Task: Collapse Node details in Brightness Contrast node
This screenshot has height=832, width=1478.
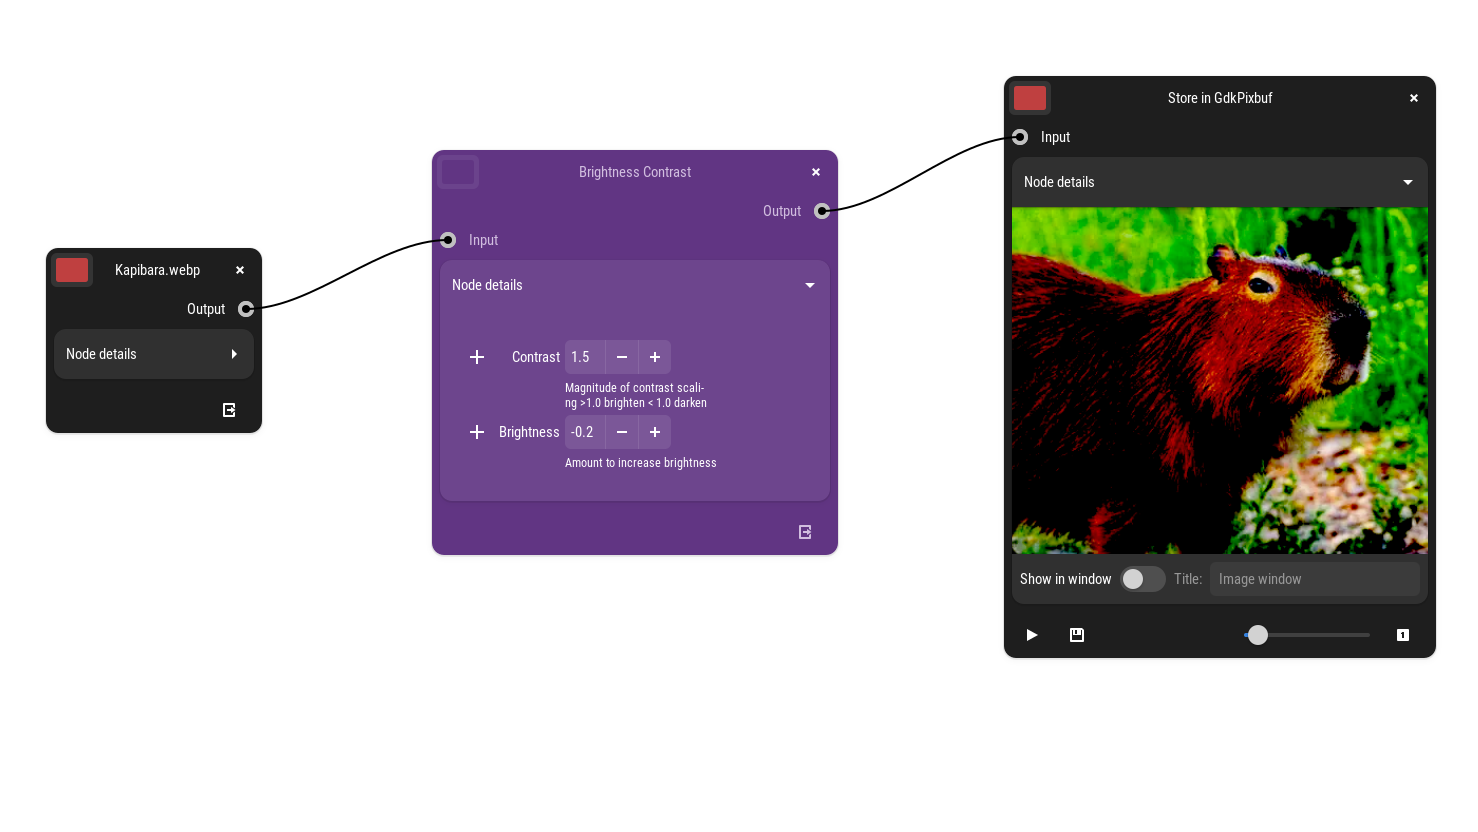Action: [x=810, y=285]
